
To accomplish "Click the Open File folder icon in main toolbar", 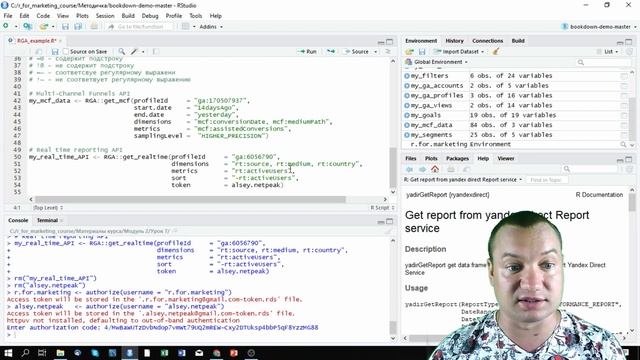I will [x=43, y=27].
